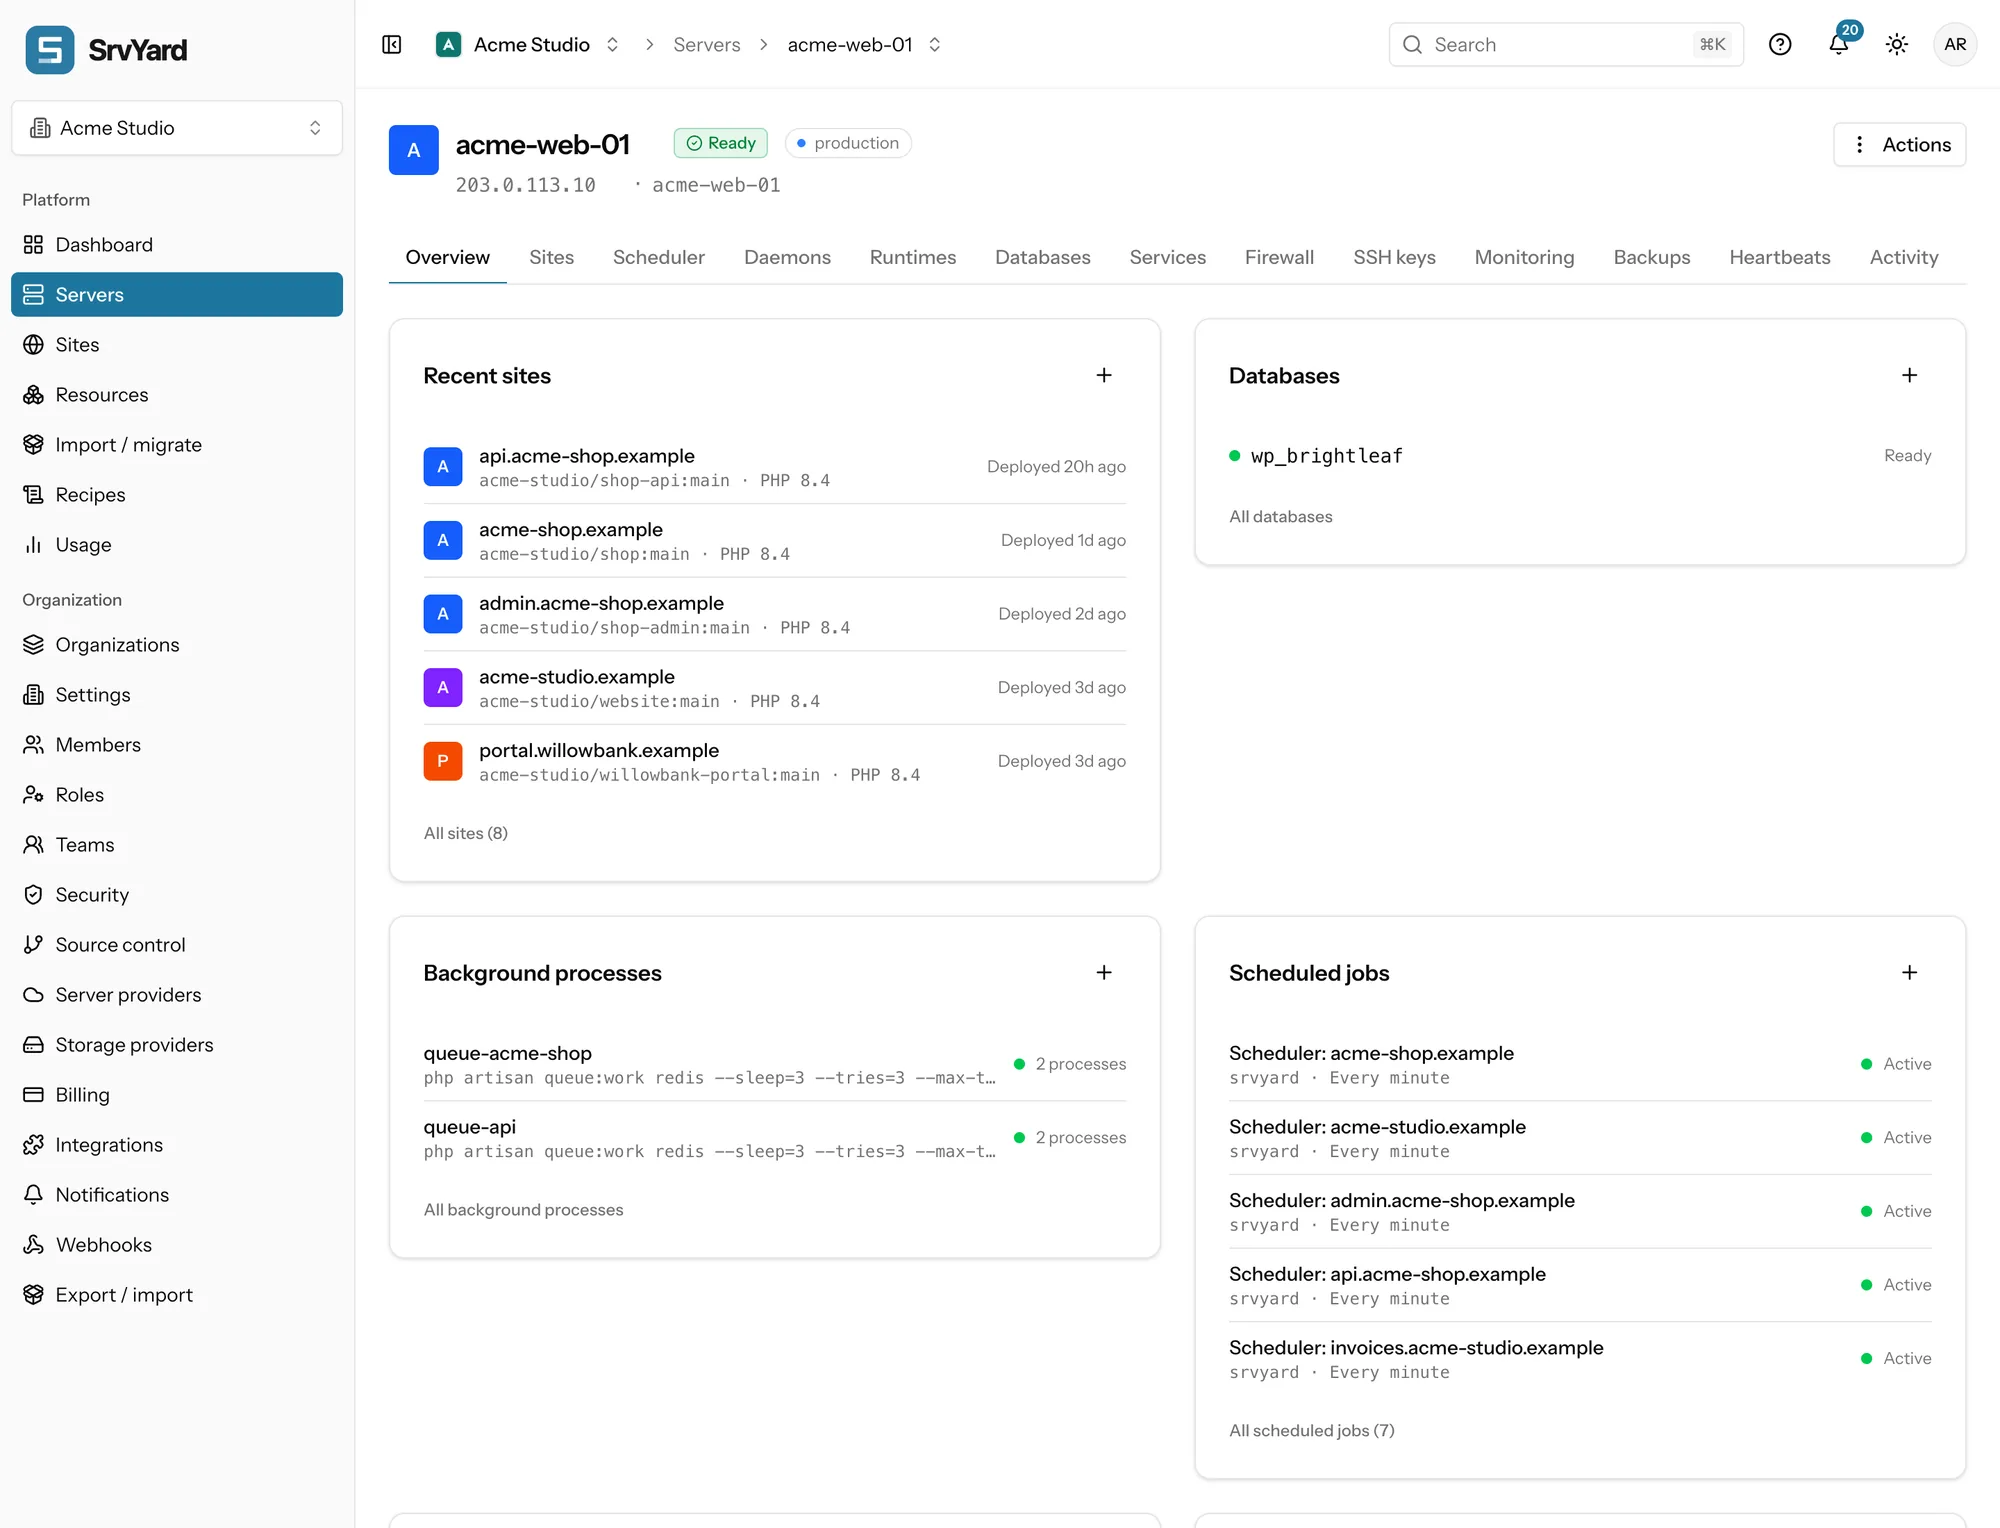2000x1528 pixels.
Task: Open Usage in the sidebar
Action: click(177, 545)
